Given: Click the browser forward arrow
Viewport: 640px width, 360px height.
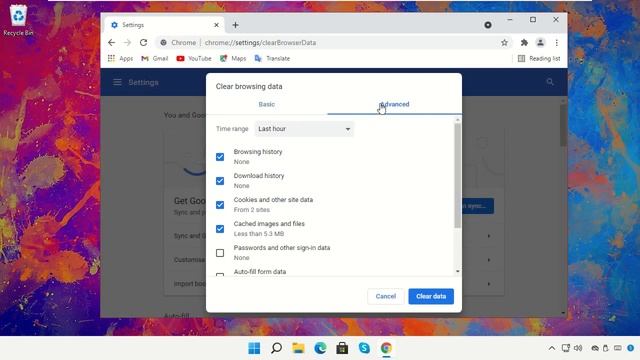Looking at the screenshot, I should coord(127,42).
